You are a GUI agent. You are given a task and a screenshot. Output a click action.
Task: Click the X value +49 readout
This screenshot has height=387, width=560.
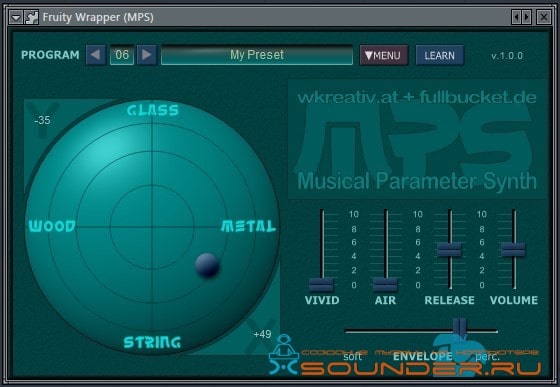[x=262, y=335]
